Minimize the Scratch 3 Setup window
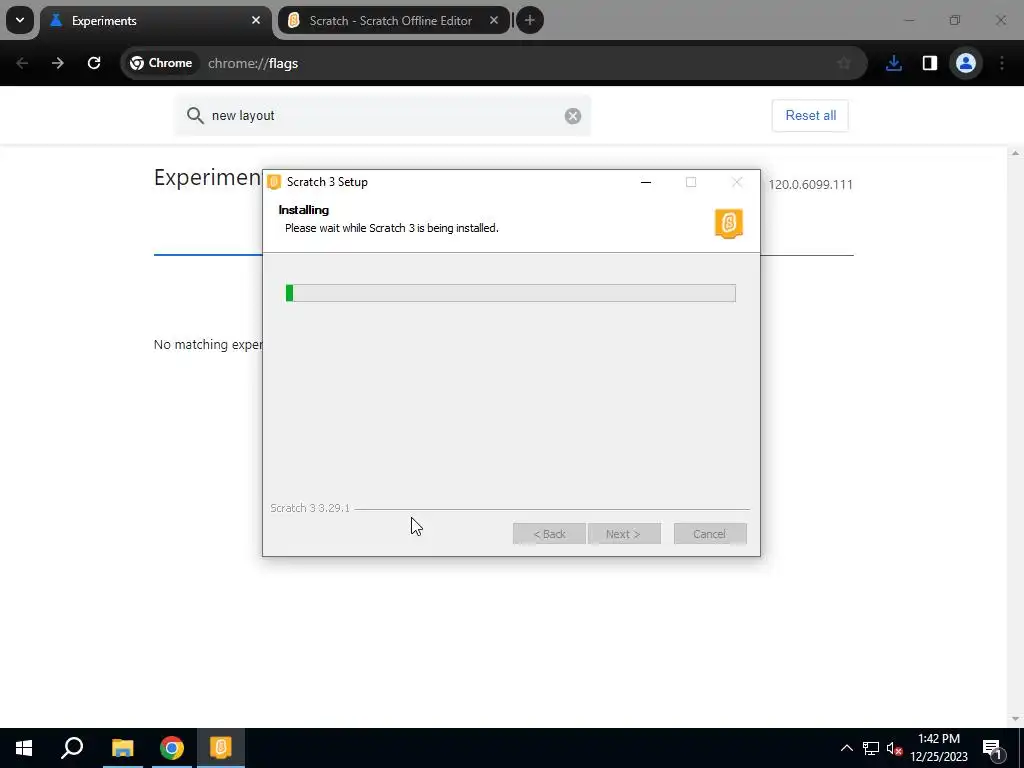Screen dimensions: 1024x768 coord(646,182)
